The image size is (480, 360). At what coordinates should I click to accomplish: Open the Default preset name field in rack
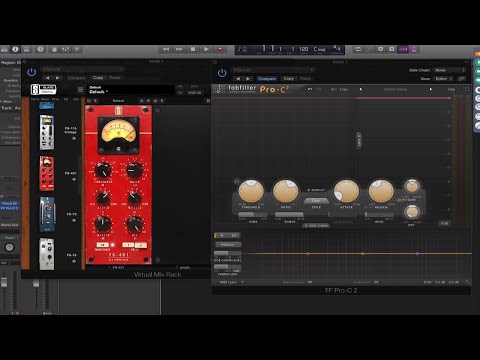[x=131, y=89]
